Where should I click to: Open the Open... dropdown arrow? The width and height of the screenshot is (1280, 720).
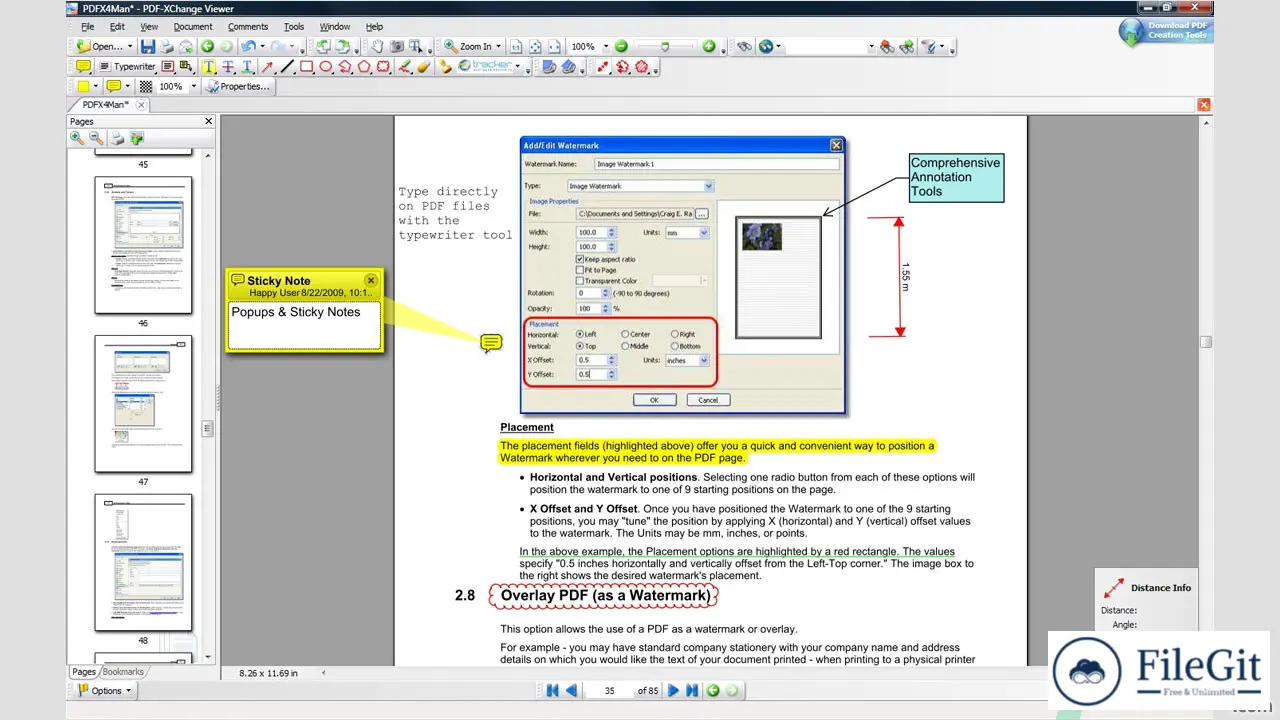pyautogui.click(x=129, y=46)
